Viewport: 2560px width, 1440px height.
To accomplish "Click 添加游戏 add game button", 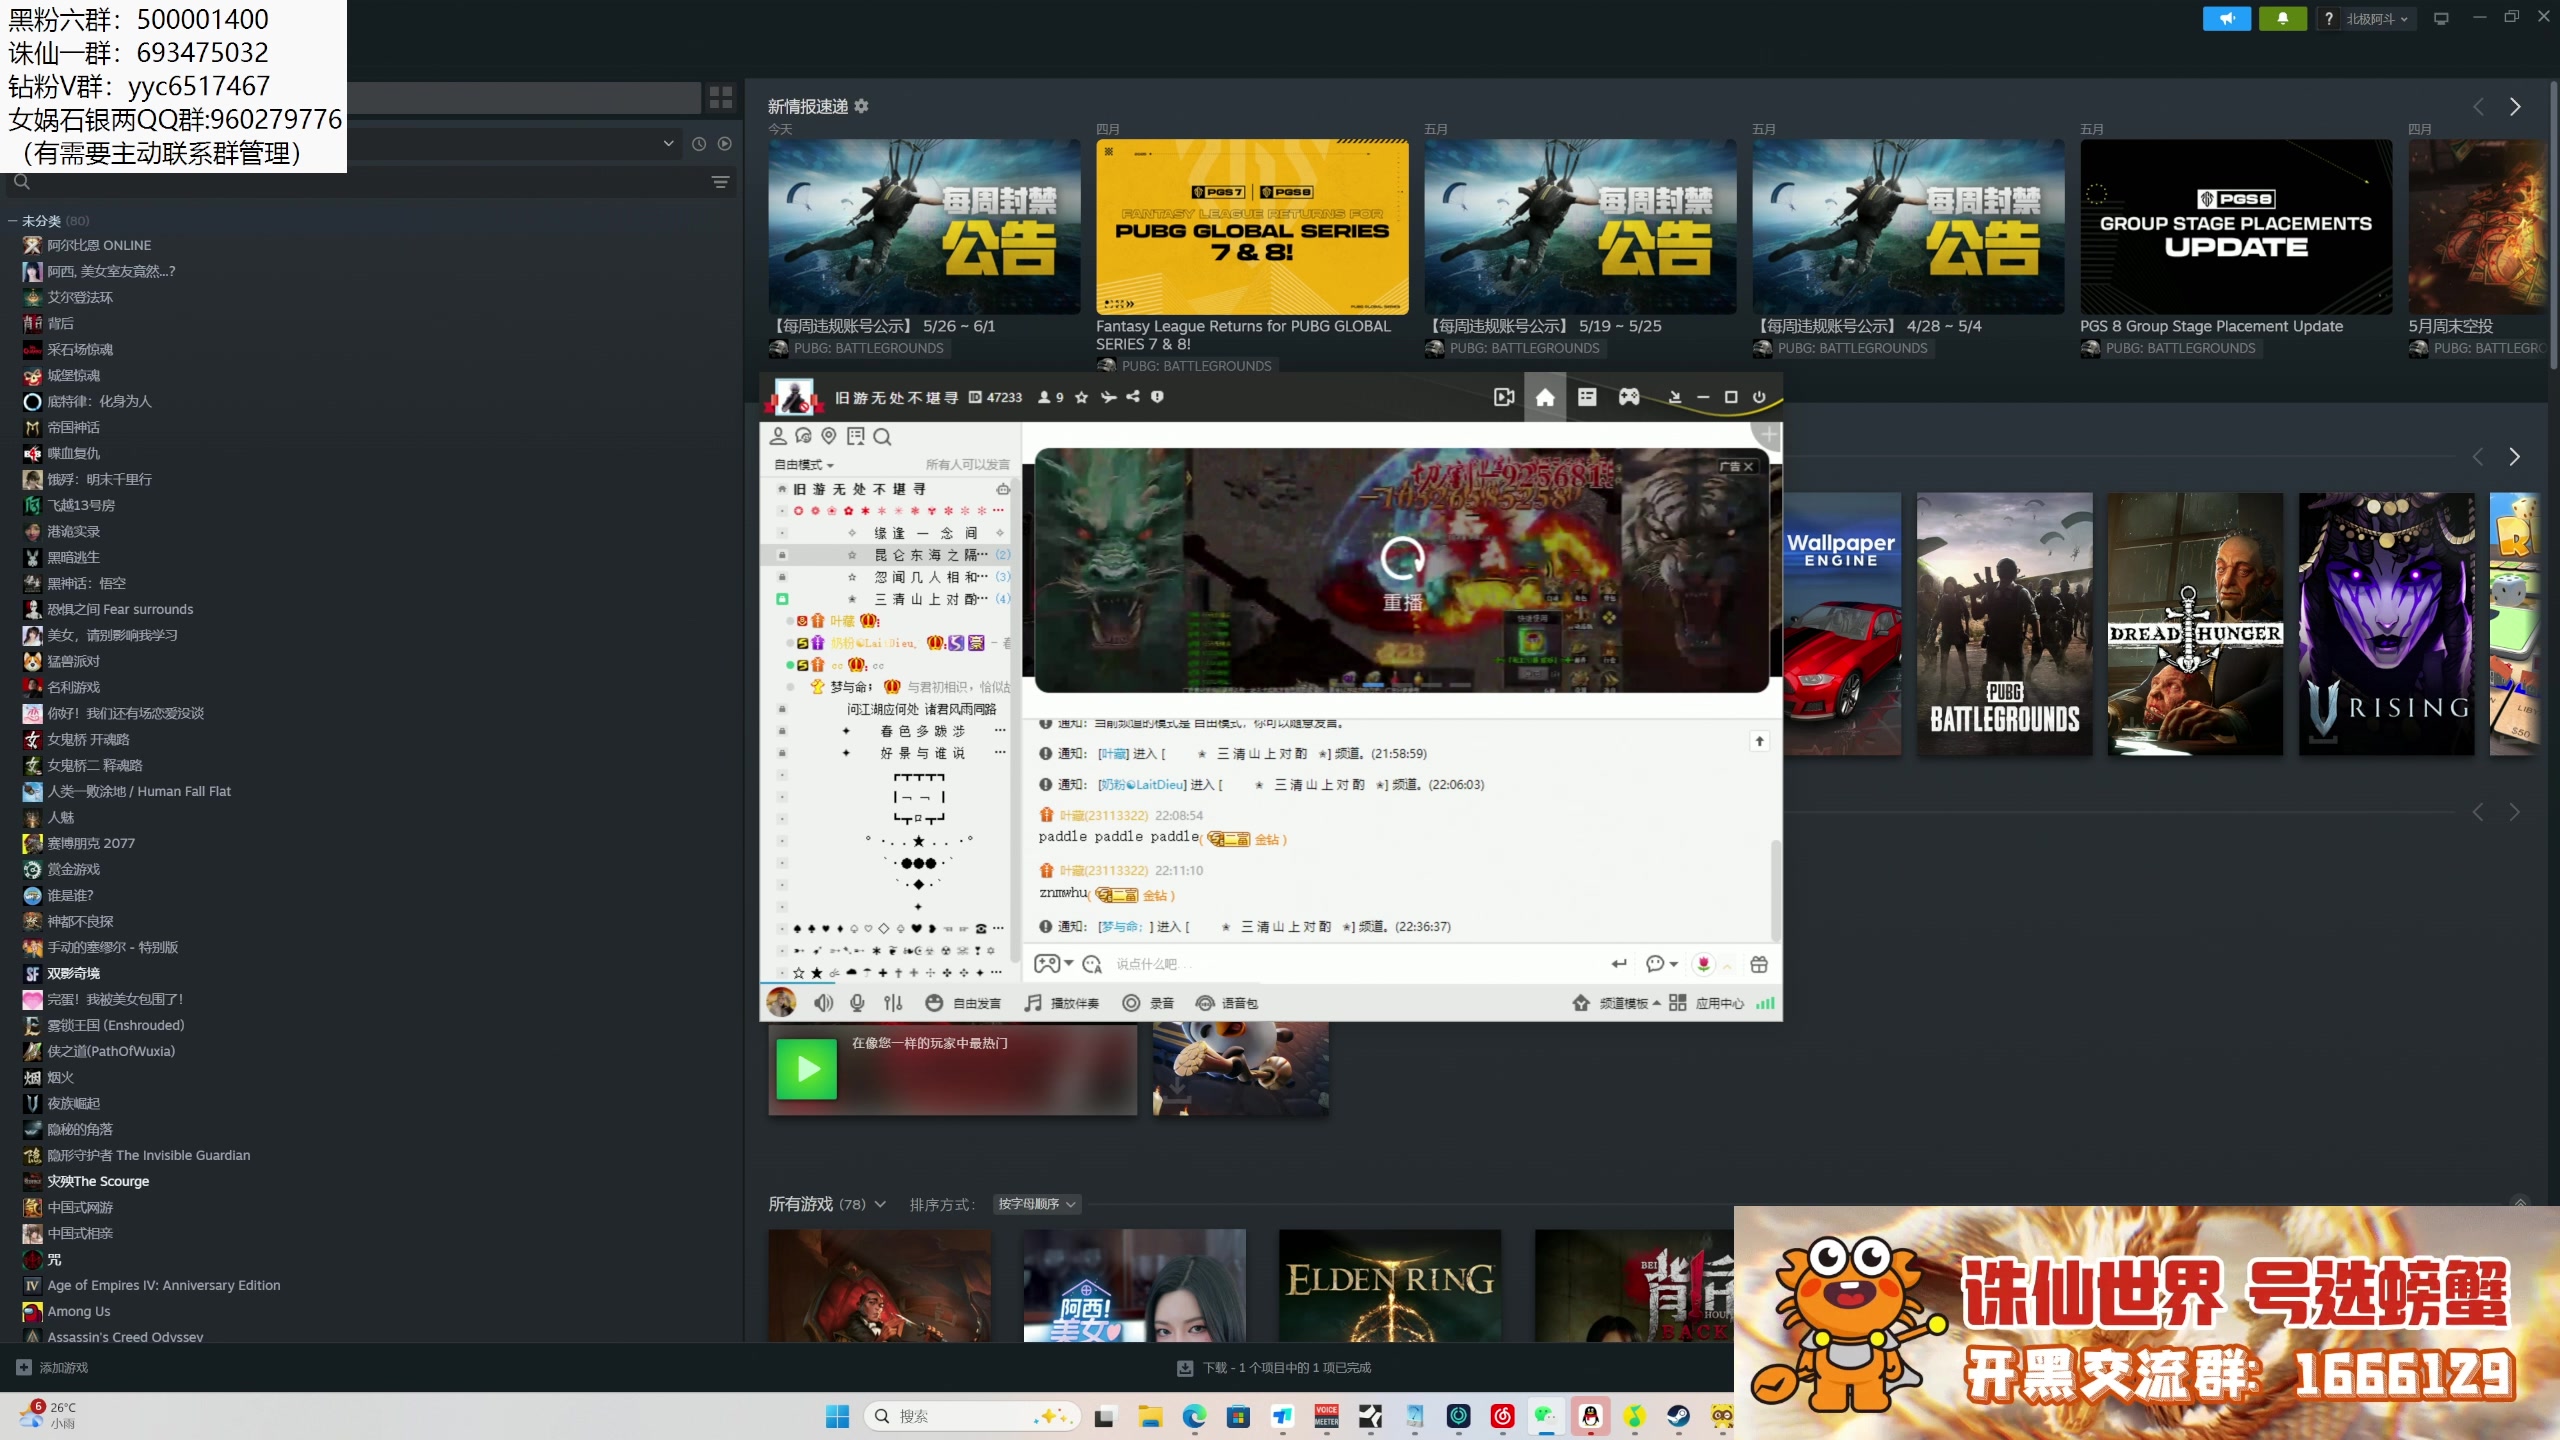I will [x=53, y=1367].
